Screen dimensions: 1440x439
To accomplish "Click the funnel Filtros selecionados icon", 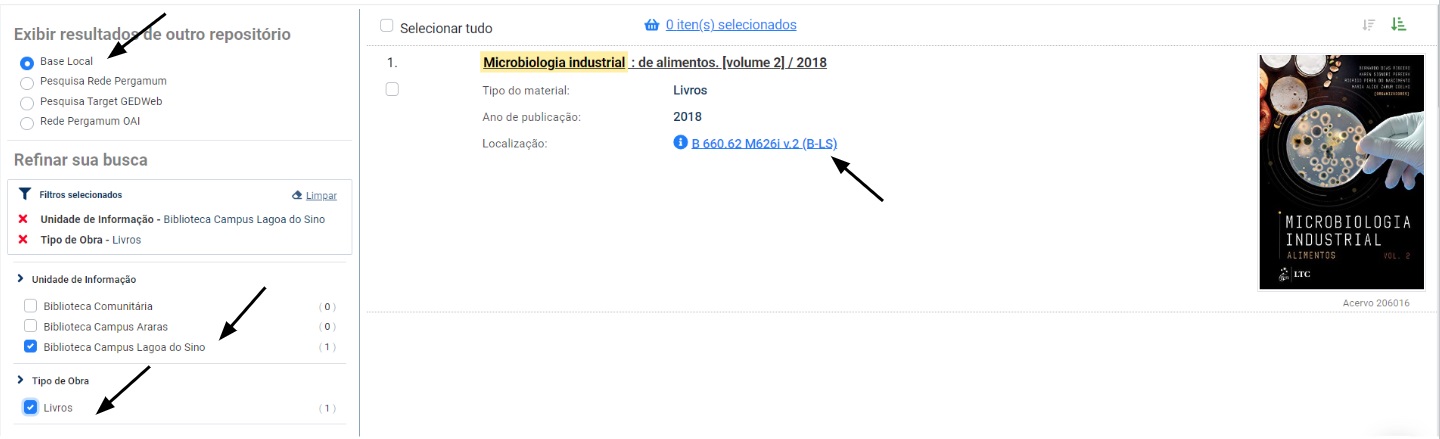I will 25,194.
